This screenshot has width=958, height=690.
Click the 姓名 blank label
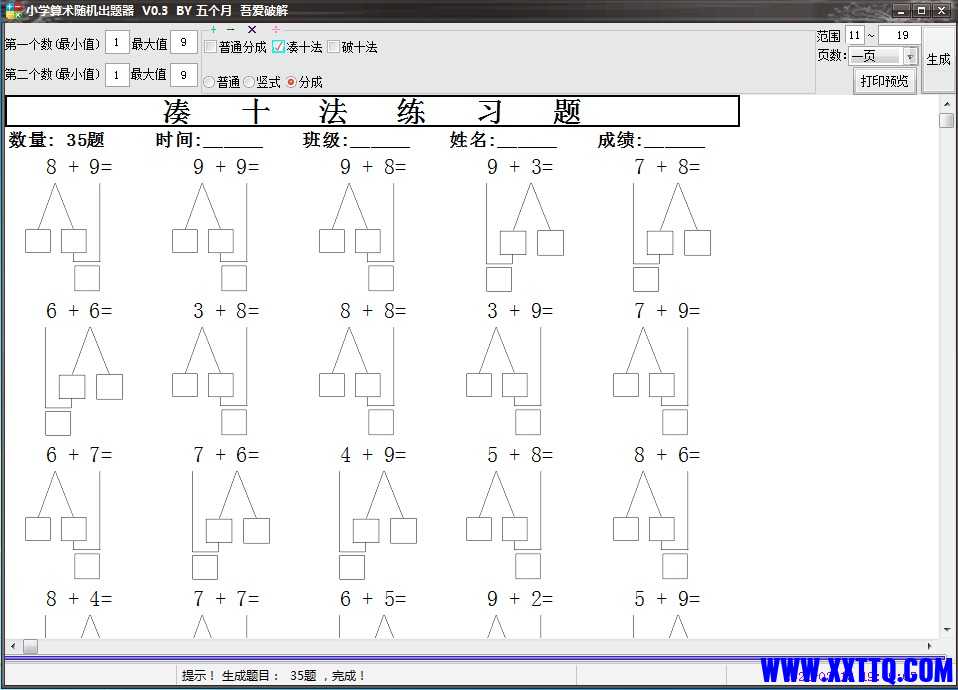503,140
